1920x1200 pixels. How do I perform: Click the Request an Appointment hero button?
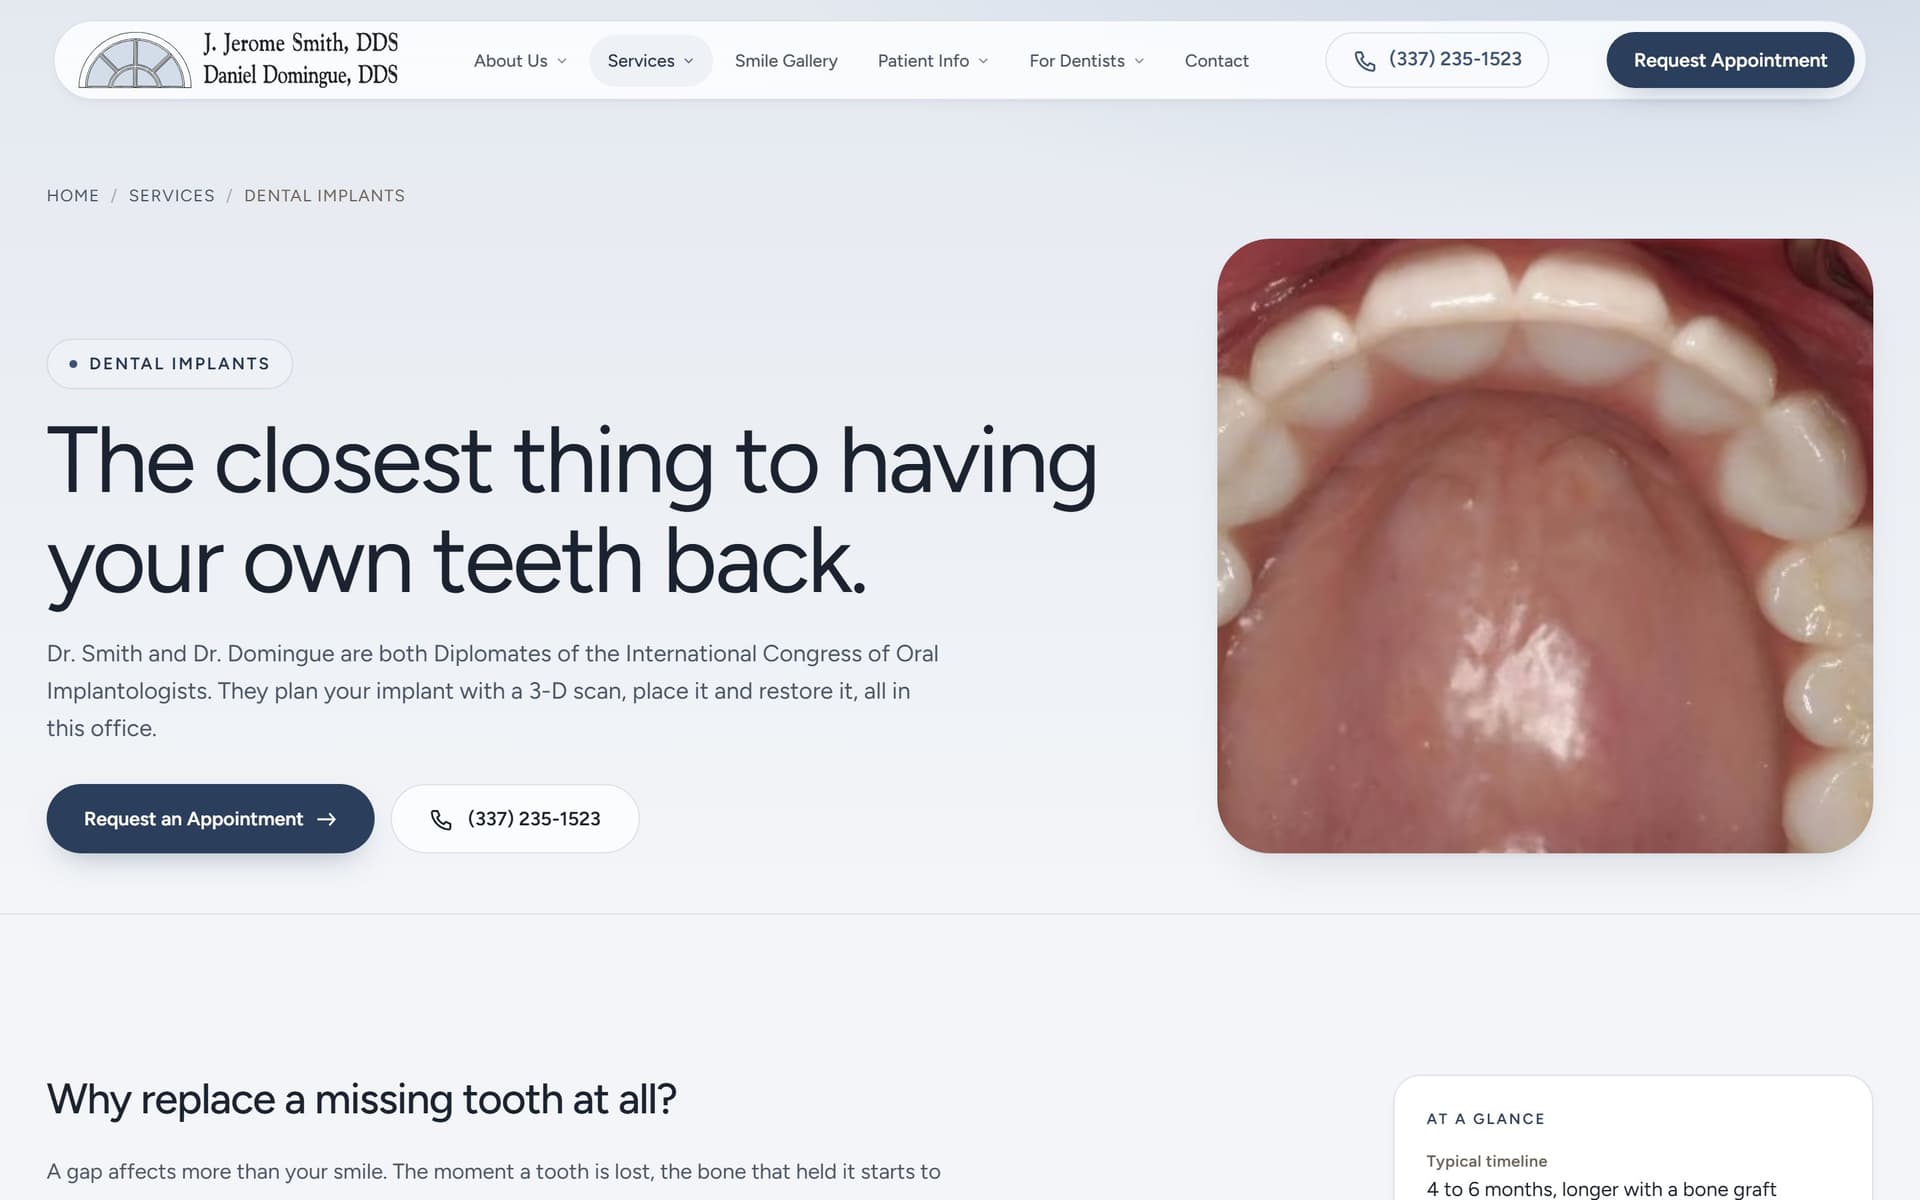click(210, 819)
